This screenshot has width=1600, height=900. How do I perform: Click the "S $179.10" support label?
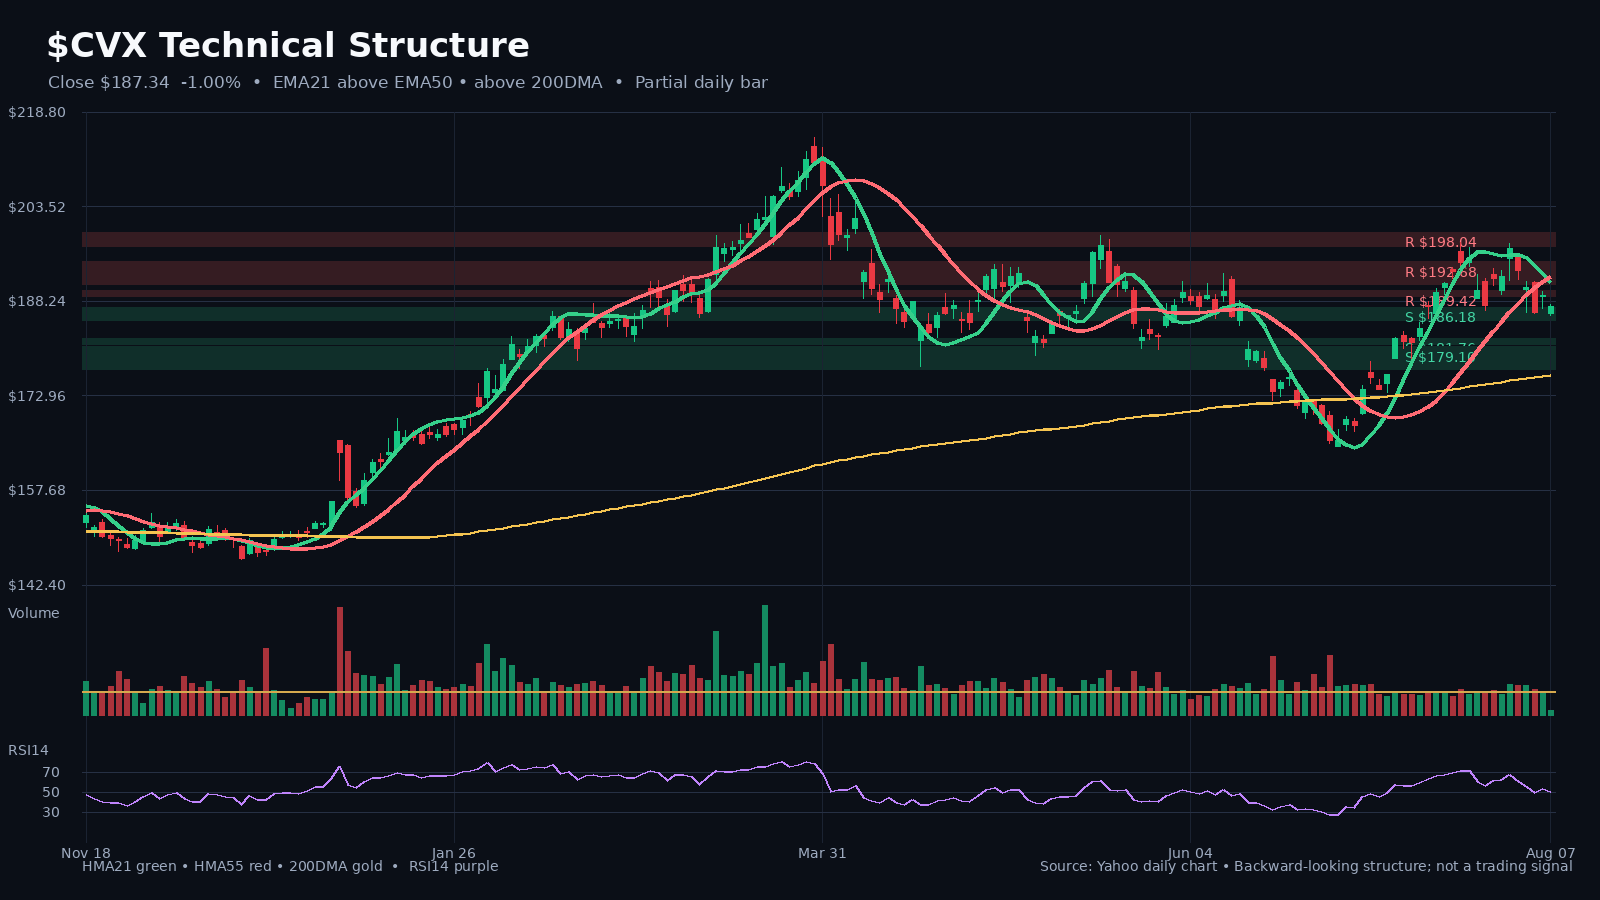coord(1440,358)
